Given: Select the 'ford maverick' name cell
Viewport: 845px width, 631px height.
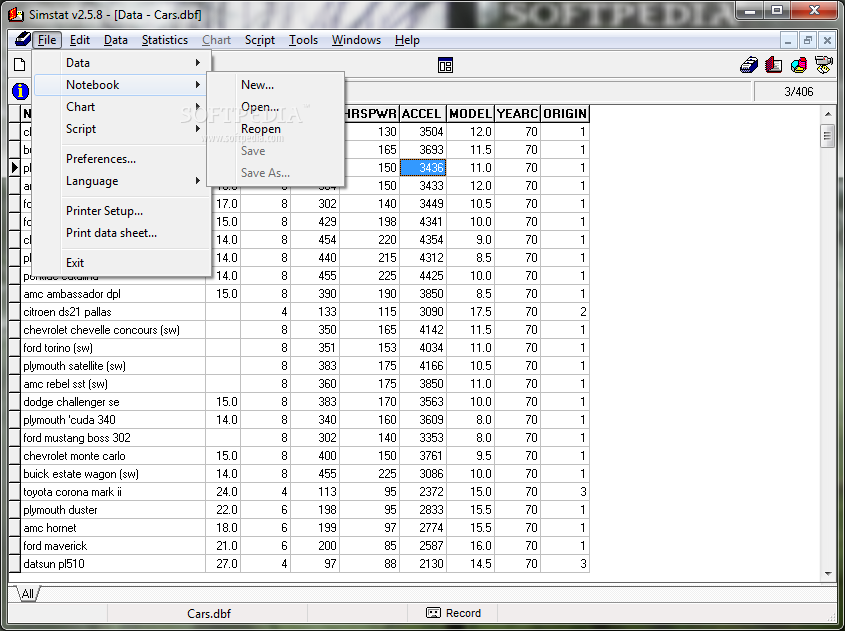Looking at the screenshot, I should [x=113, y=546].
